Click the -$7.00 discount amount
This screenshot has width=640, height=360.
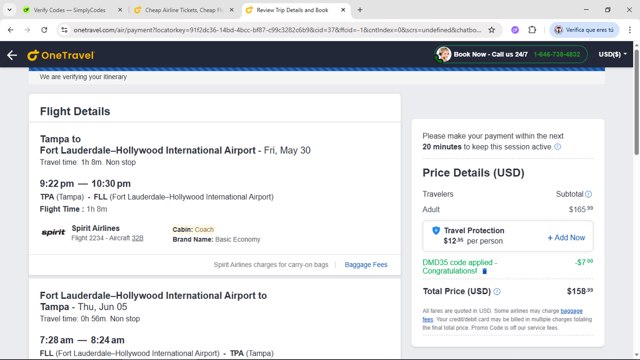584,262
